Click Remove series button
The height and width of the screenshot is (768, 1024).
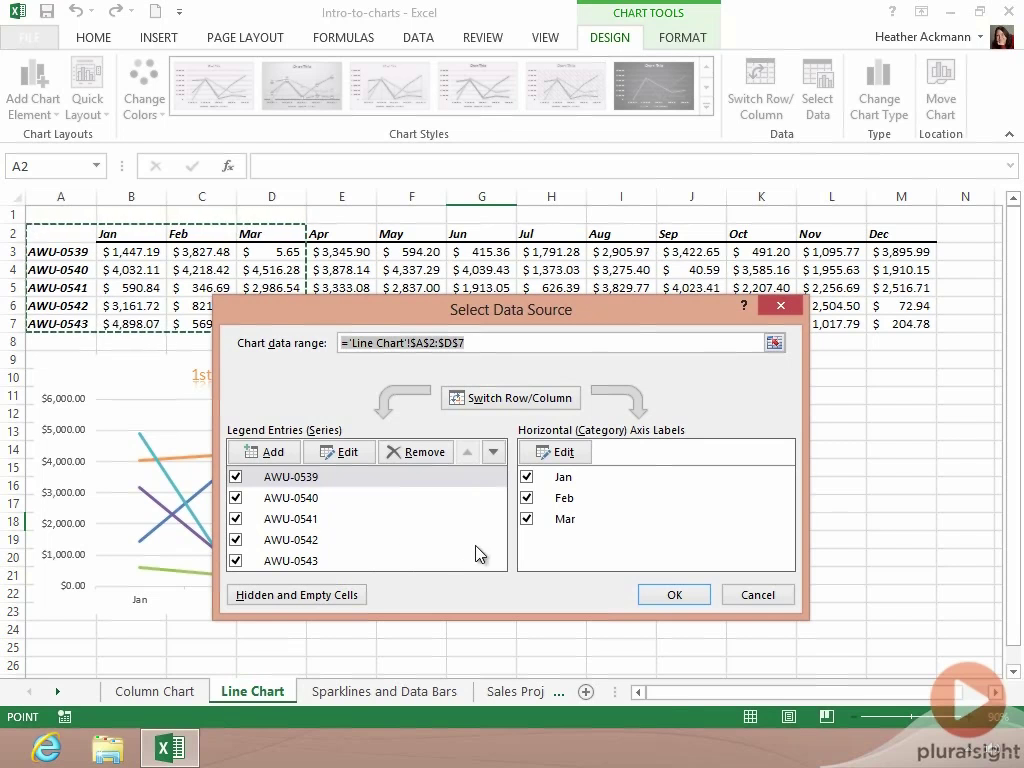[416, 452]
